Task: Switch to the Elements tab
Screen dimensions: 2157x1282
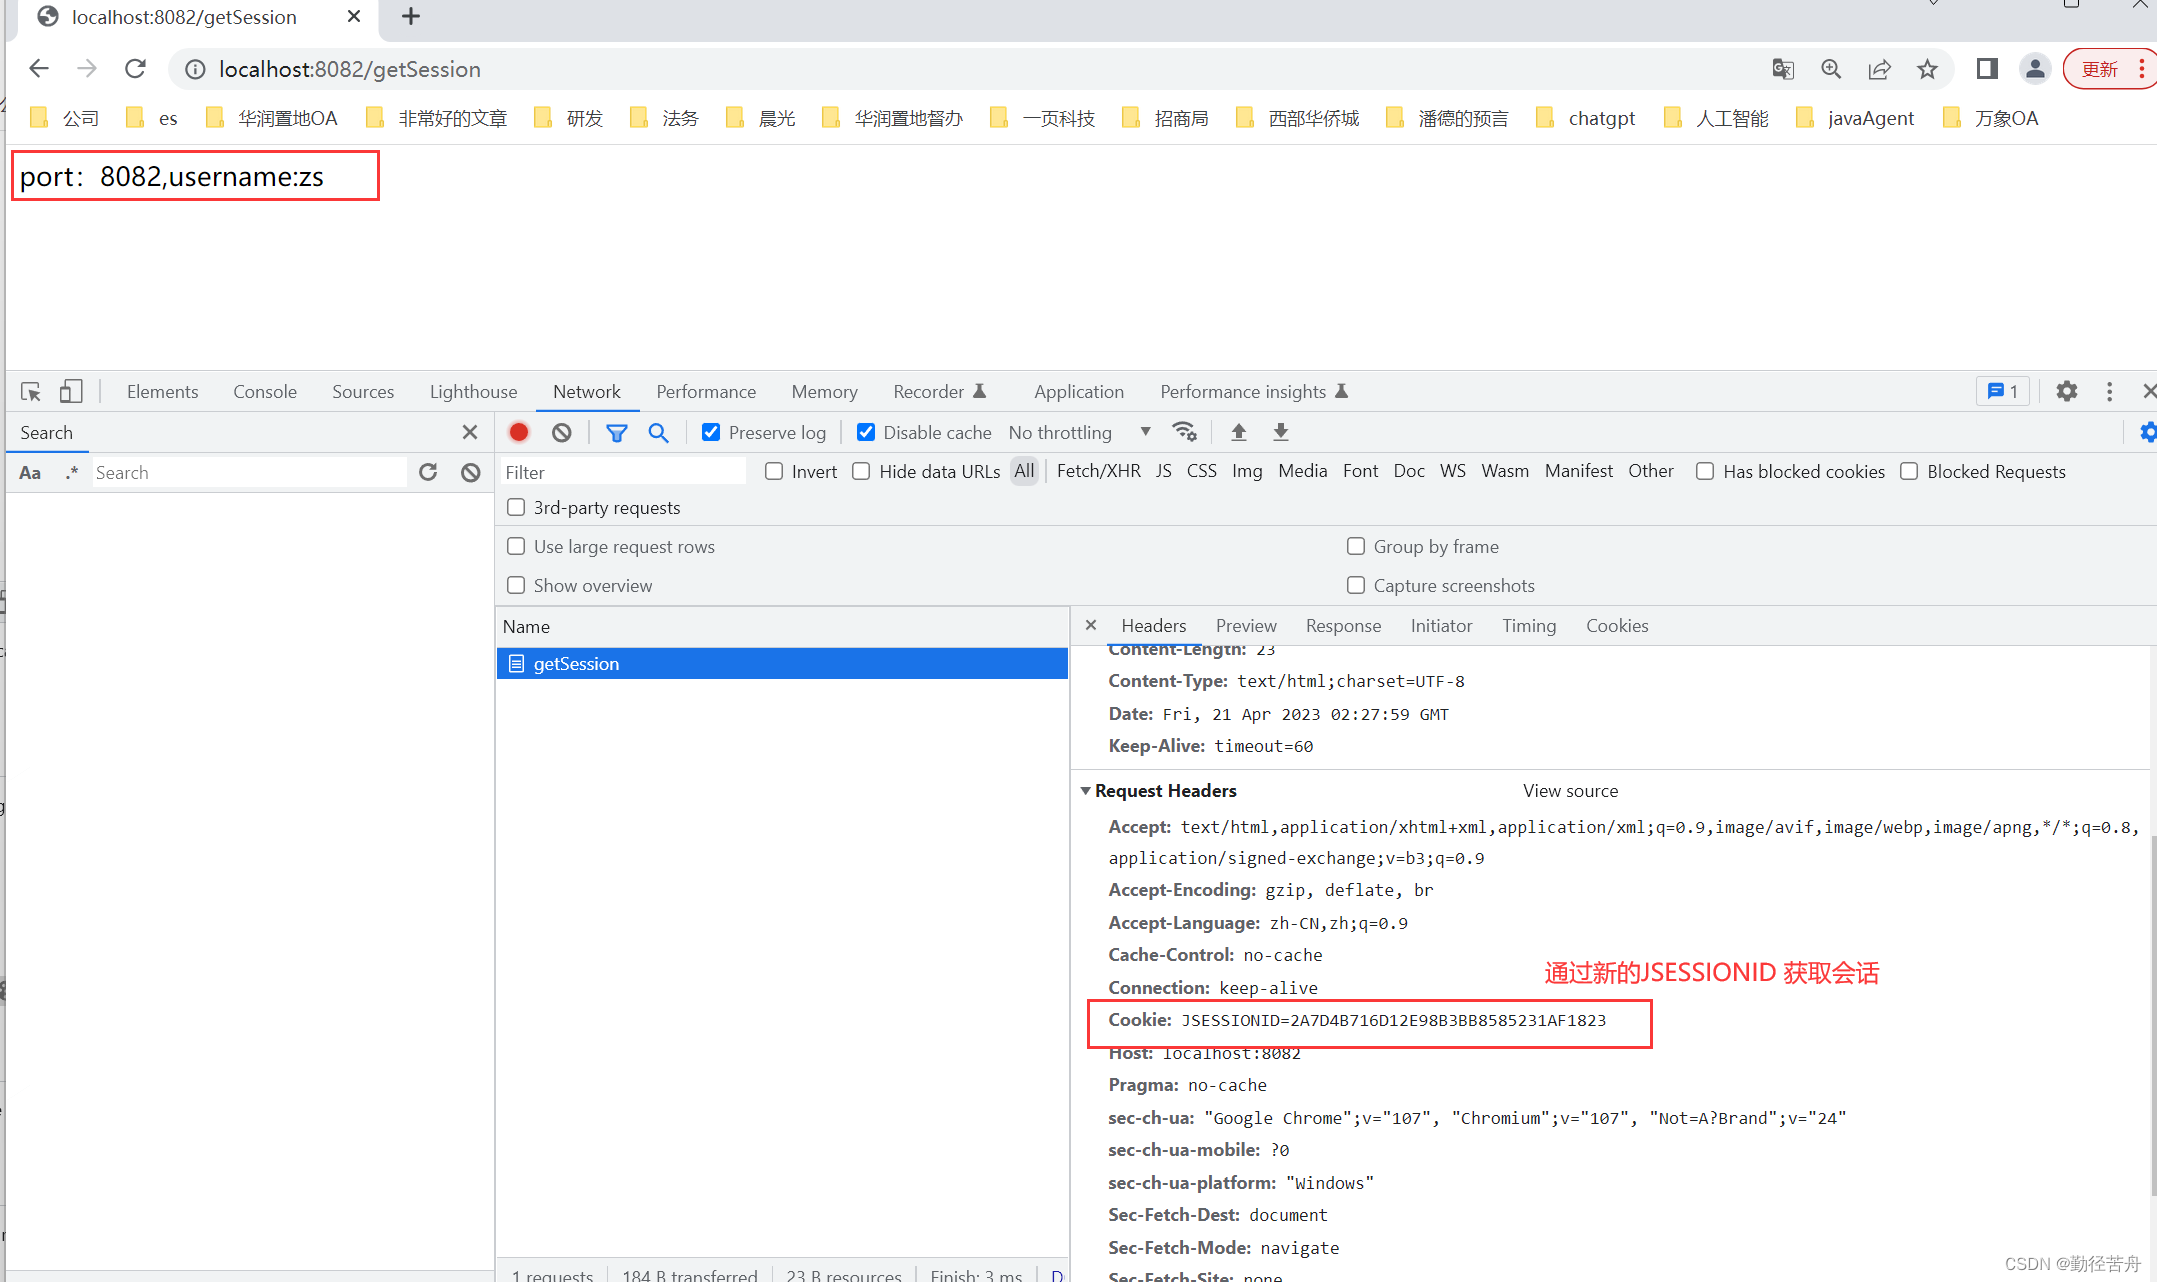Action: [x=162, y=392]
